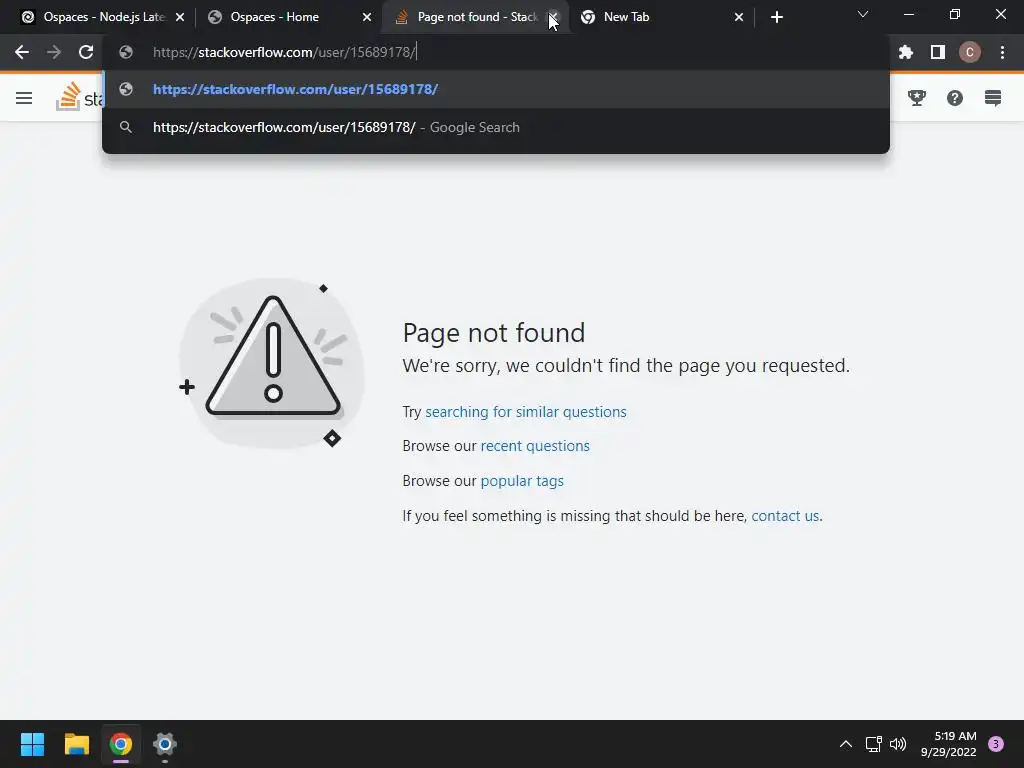Open the popular tags link

click(522, 481)
